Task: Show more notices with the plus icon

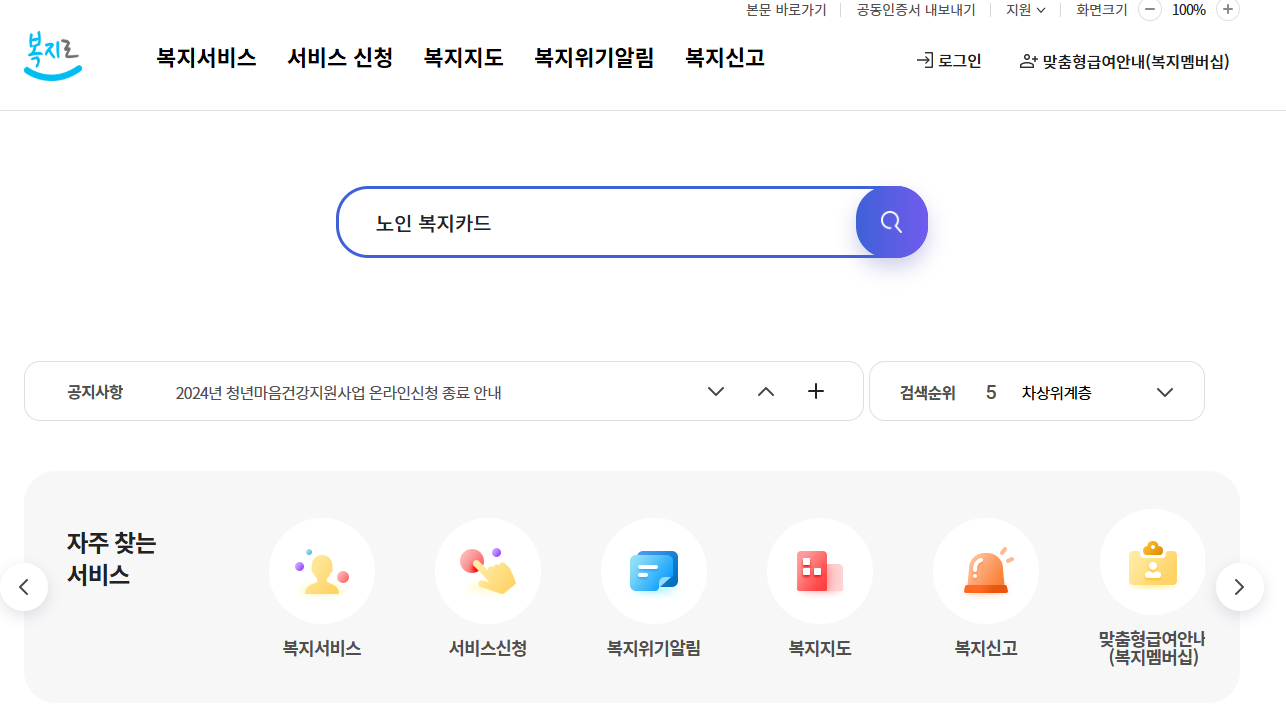Action: pos(816,391)
